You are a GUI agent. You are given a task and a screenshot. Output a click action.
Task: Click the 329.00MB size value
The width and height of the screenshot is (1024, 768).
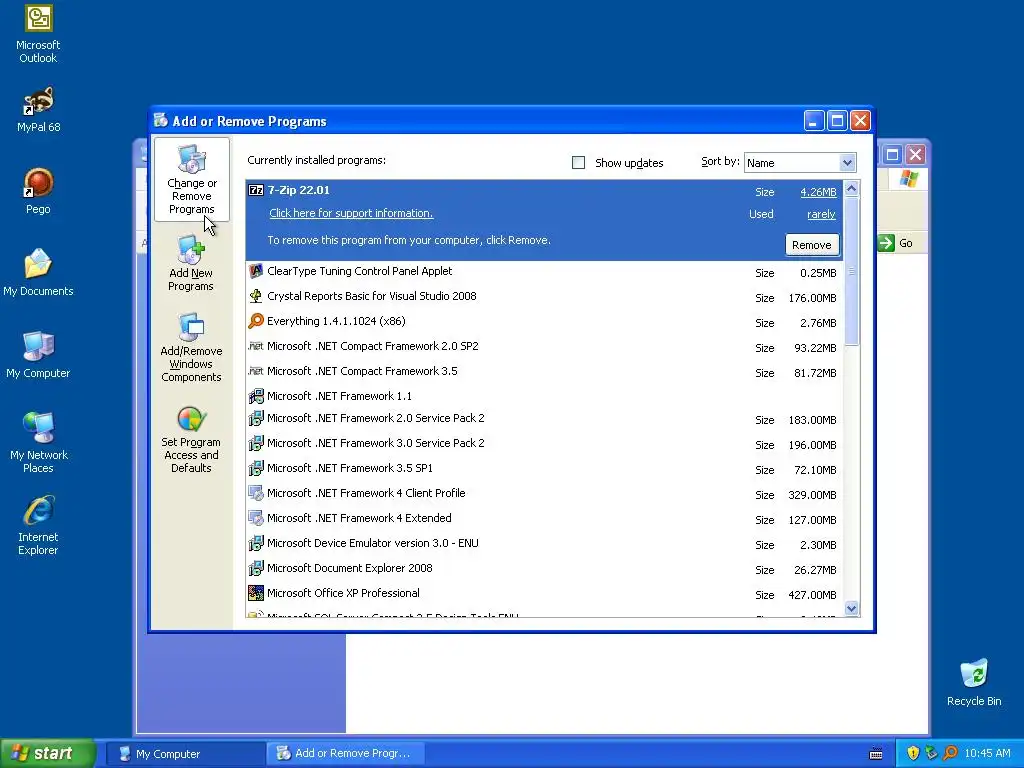pos(812,495)
